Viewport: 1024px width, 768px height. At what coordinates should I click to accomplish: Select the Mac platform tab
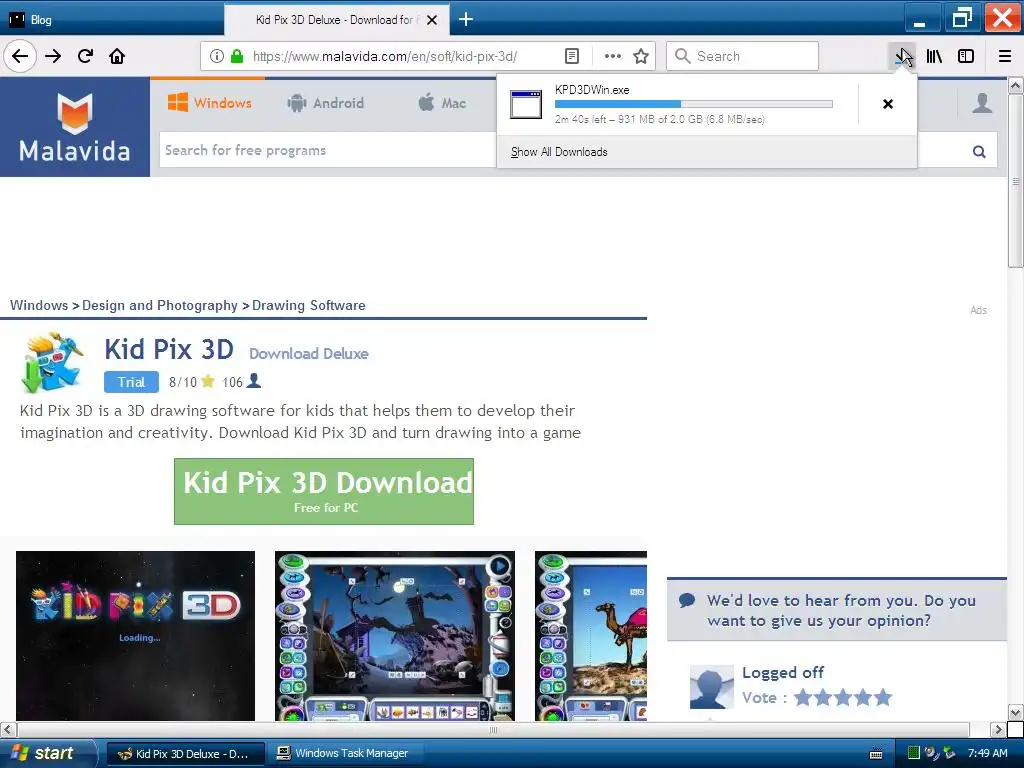(442, 103)
